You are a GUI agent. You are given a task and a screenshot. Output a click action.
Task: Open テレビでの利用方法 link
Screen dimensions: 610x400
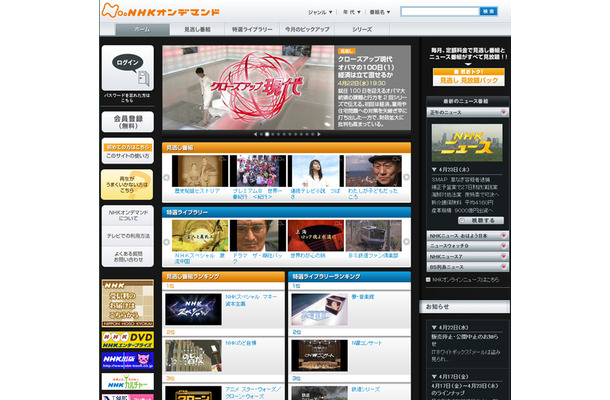pyautogui.click(x=128, y=236)
